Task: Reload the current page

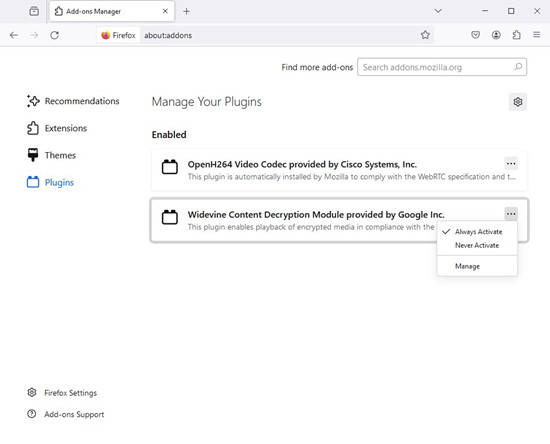Action: point(54,35)
